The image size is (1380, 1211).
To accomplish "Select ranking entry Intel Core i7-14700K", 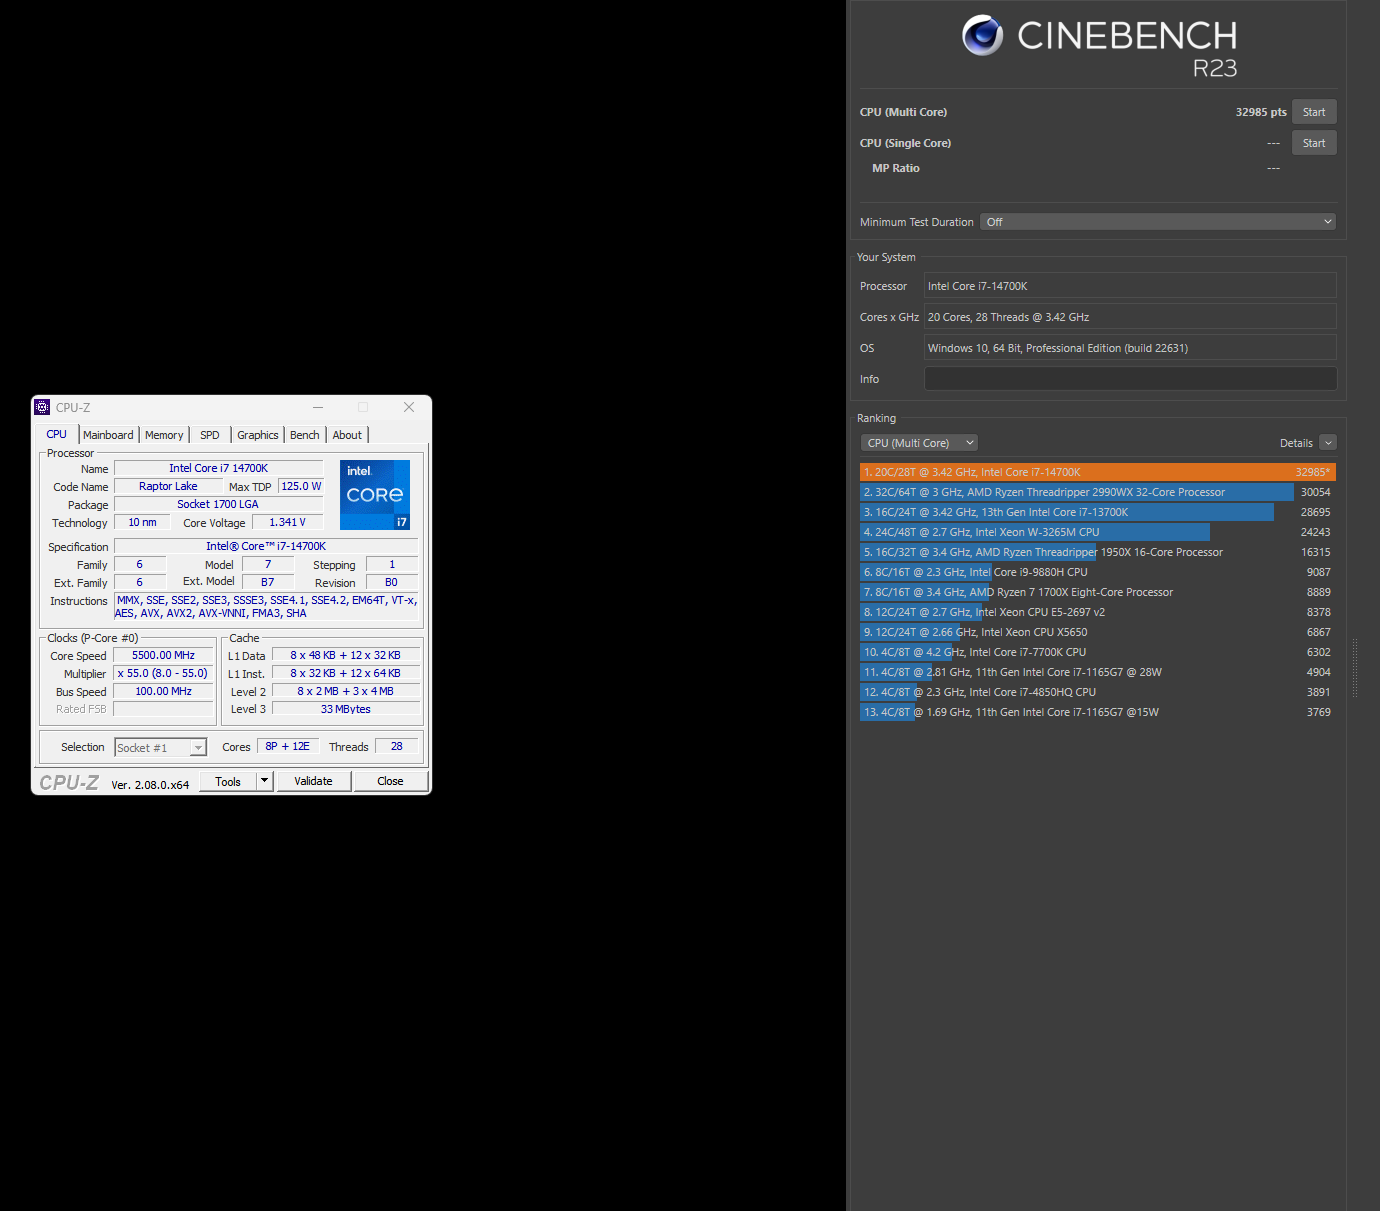I will [1098, 472].
